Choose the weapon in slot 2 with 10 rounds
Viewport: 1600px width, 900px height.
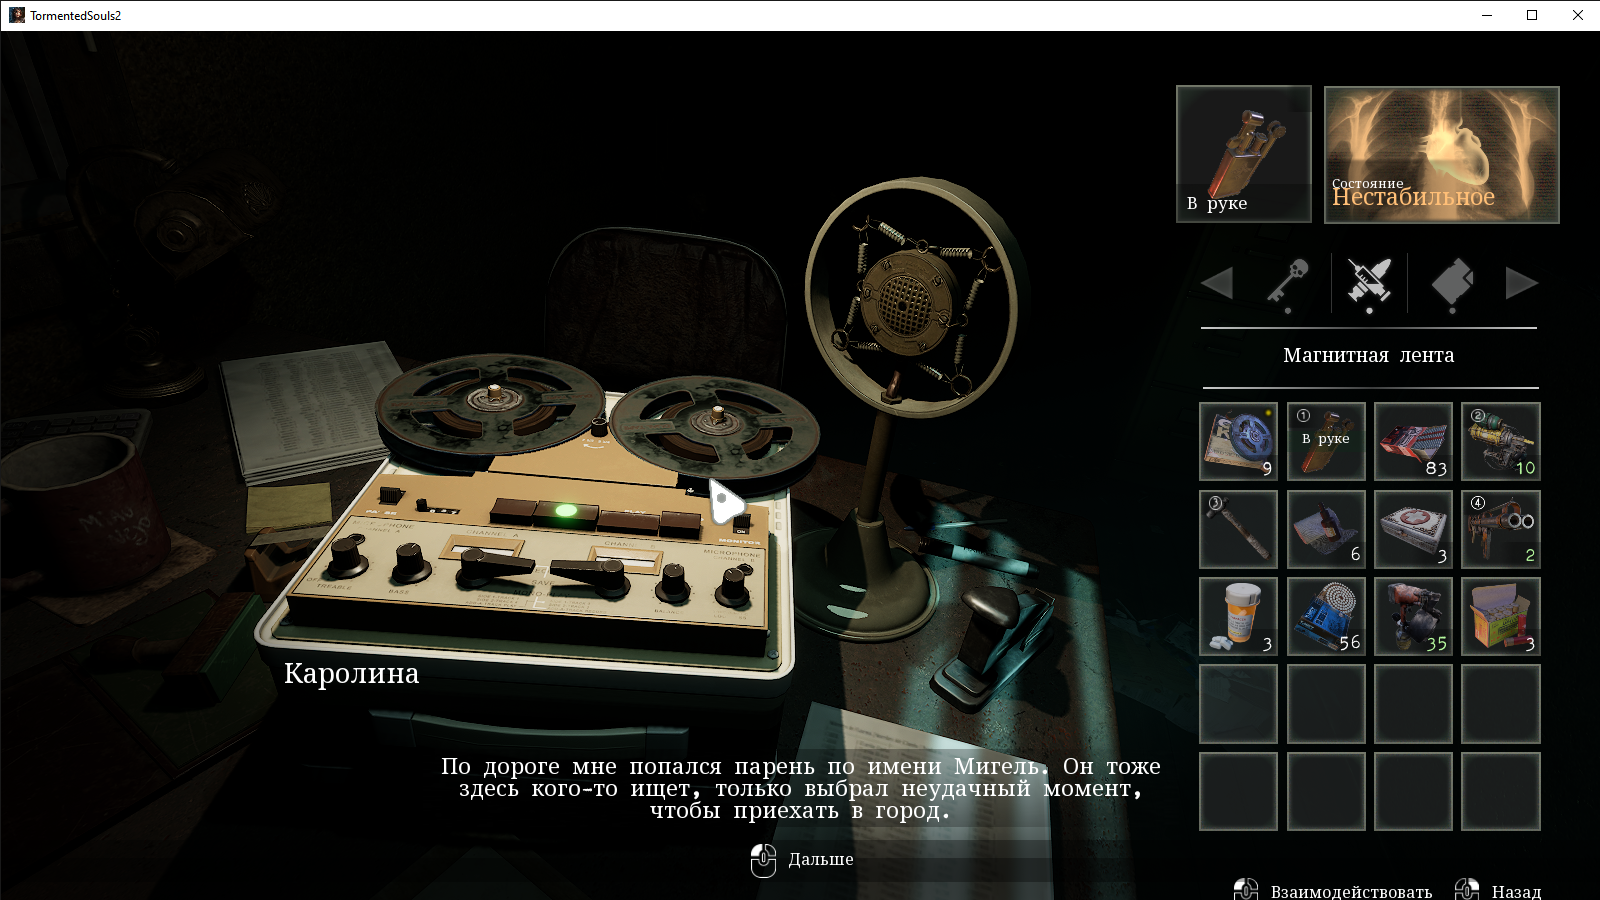[x=1501, y=442]
